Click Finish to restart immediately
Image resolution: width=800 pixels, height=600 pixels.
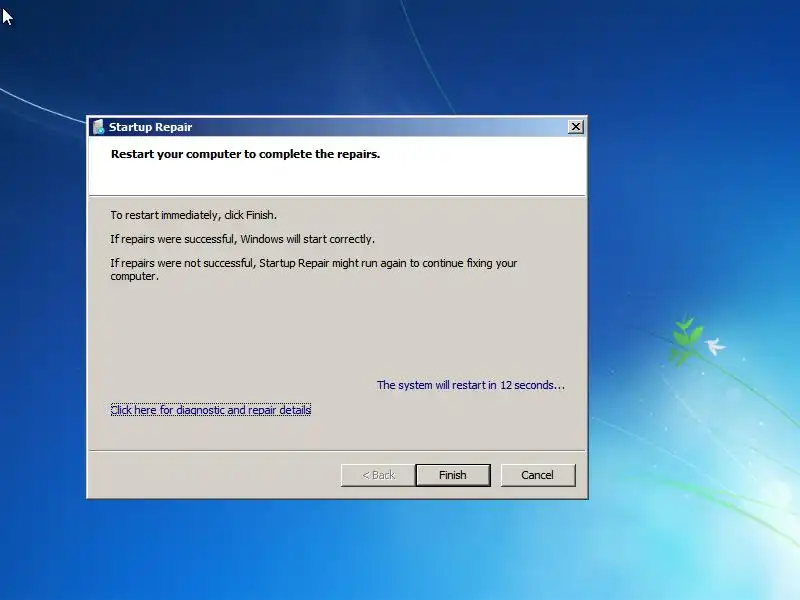pos(453,475)
